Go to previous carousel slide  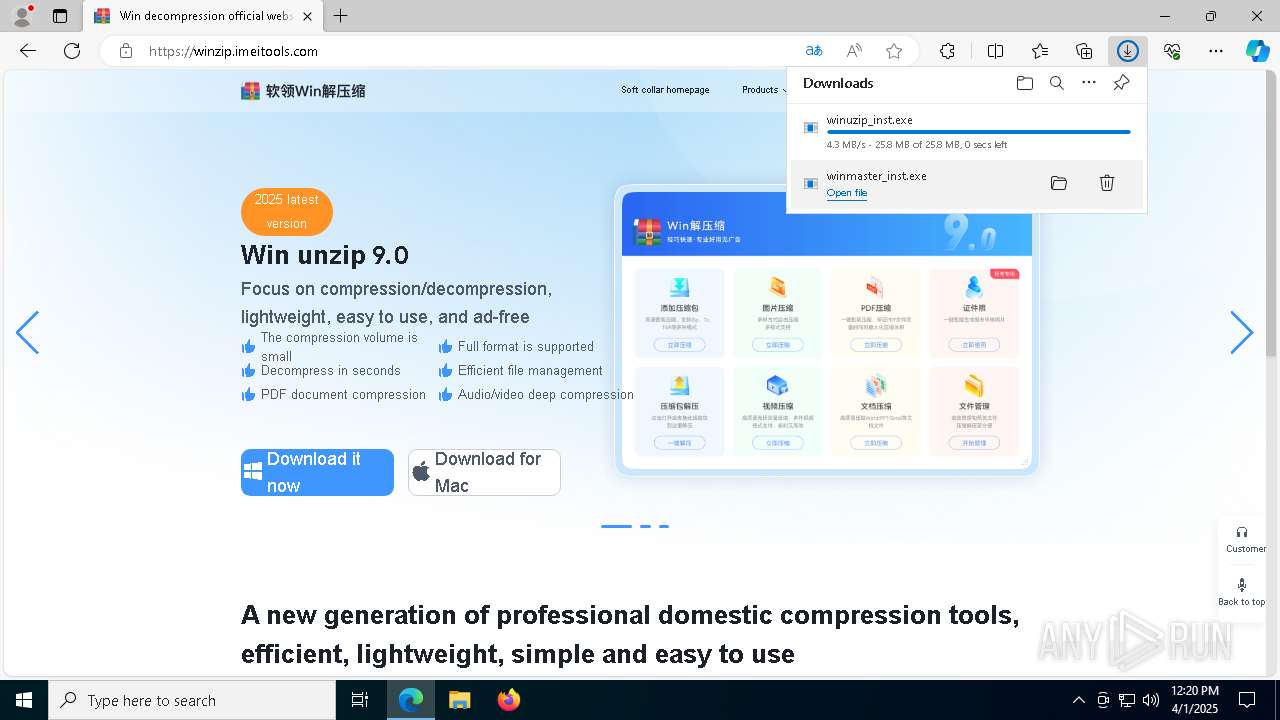tap(27, 332)
